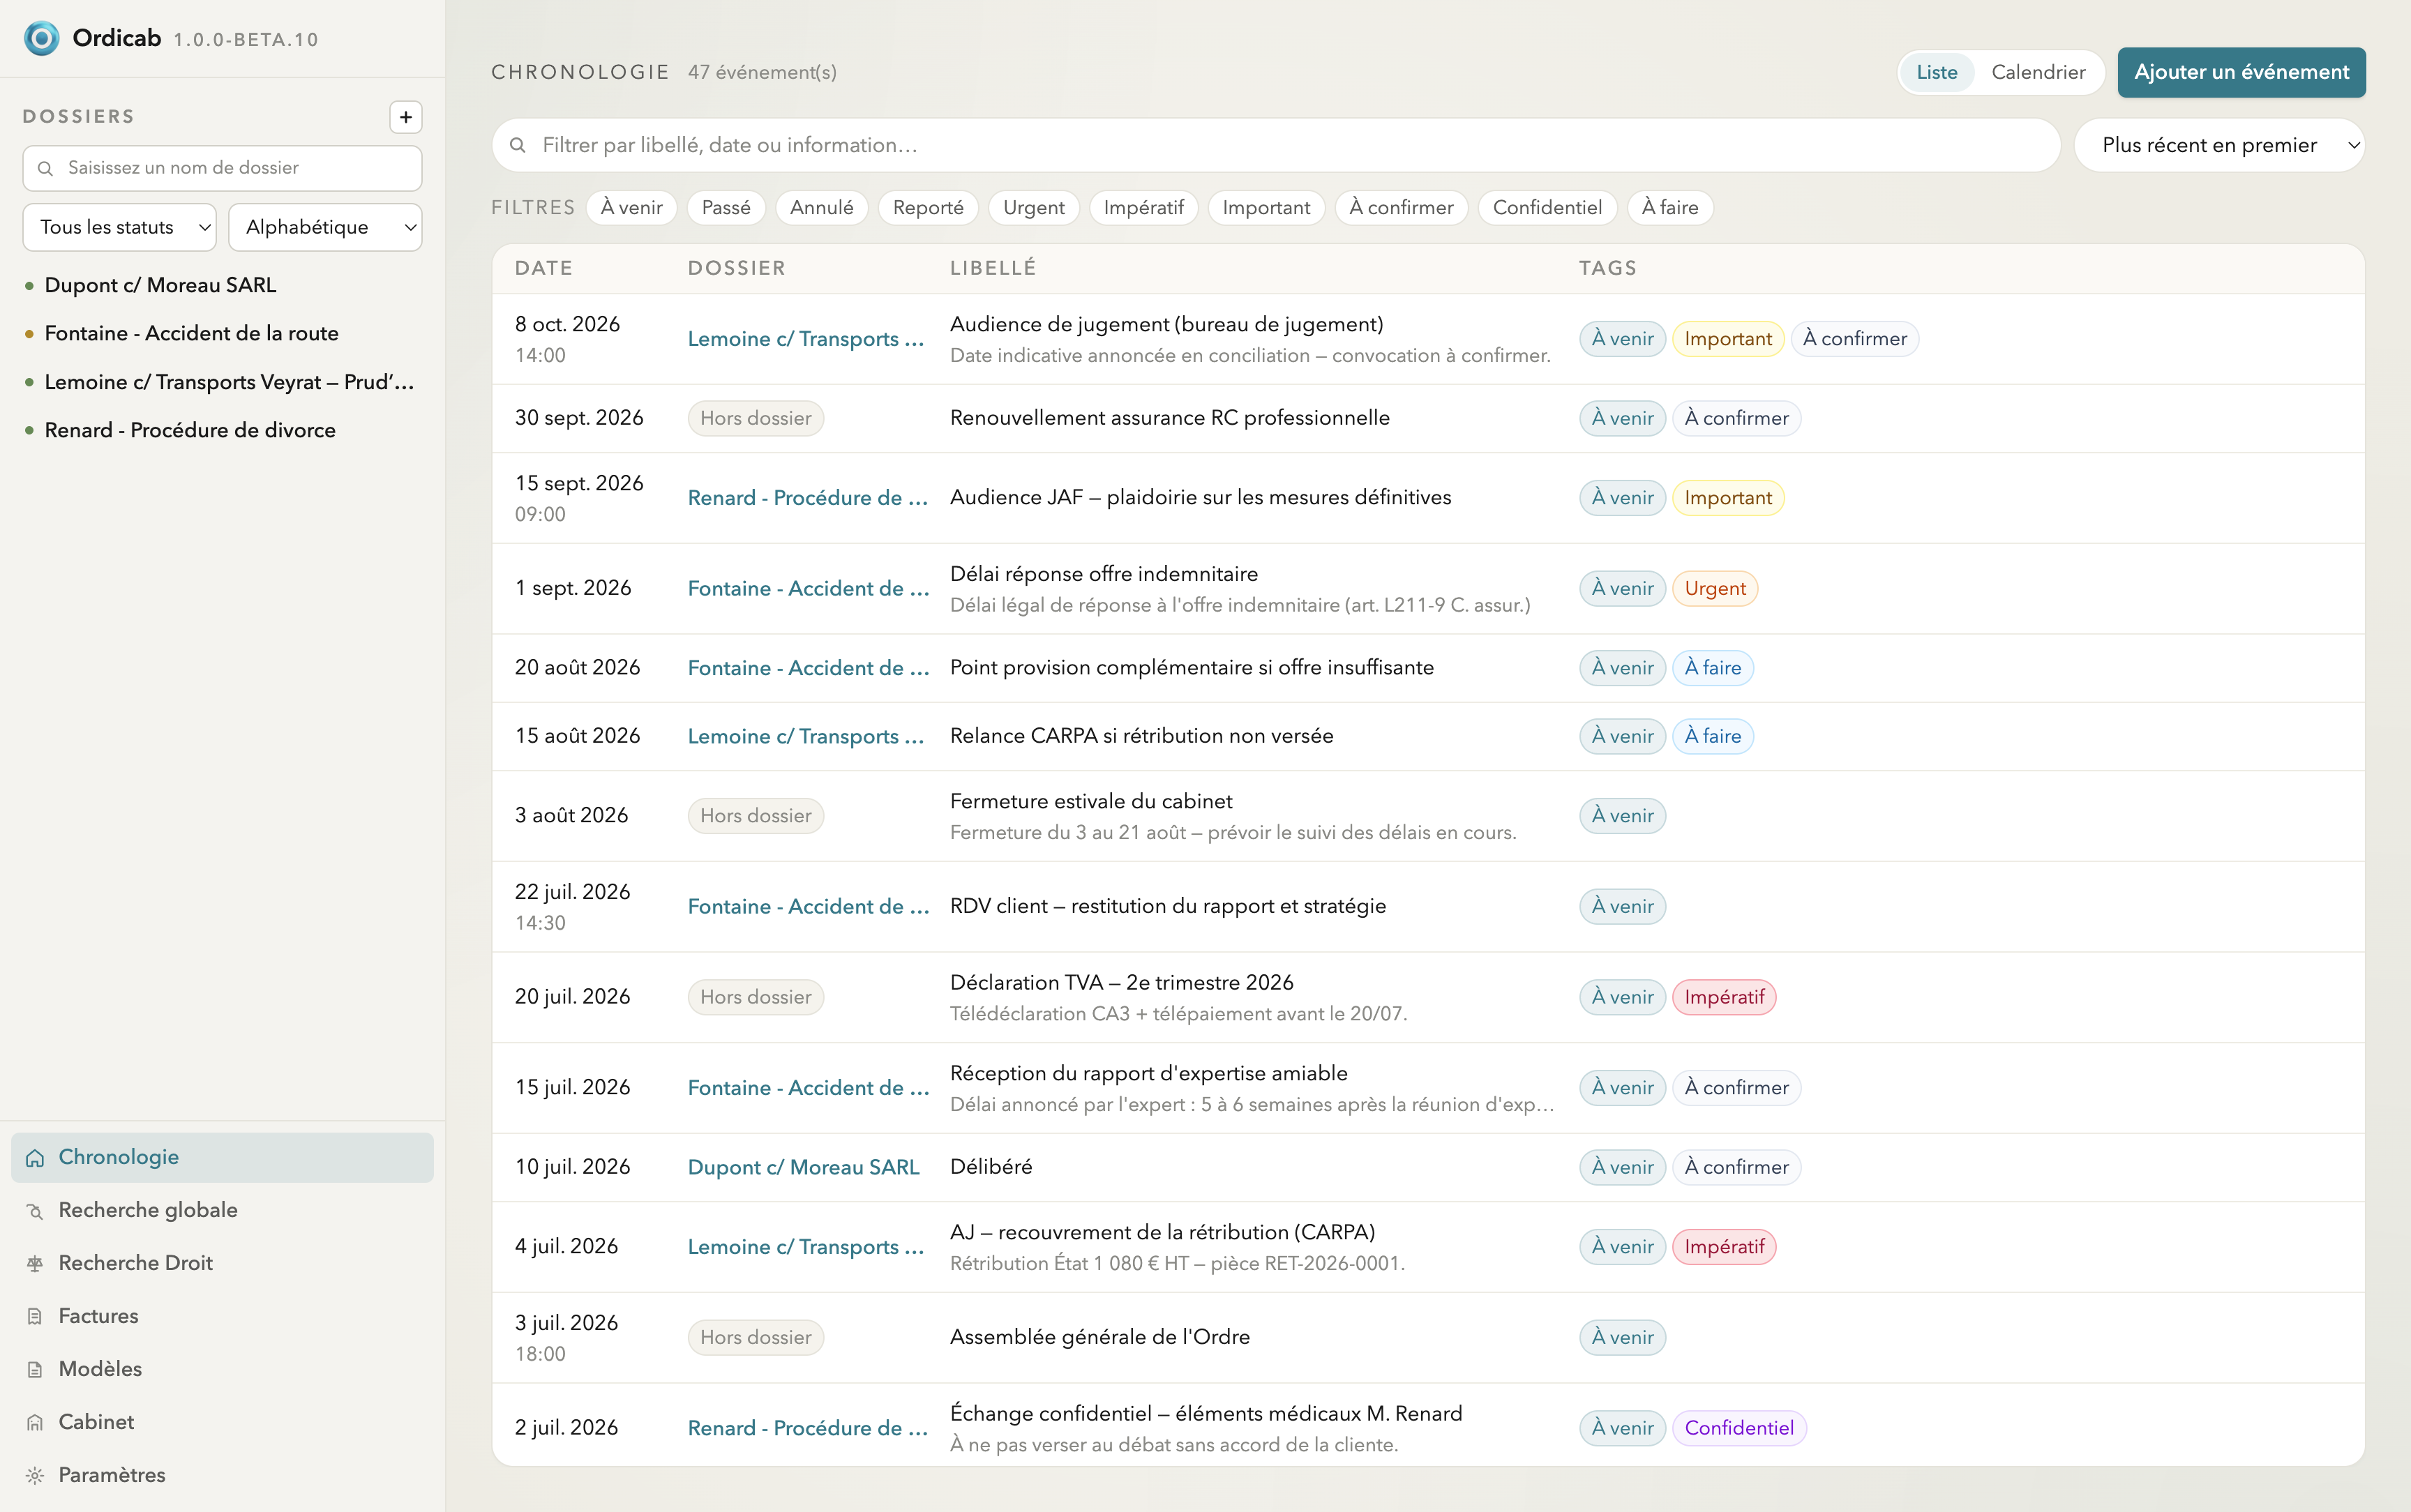This screenshot has width=2411, height=1512.
Task: Open the Recherche globale magnifier icon
Action: (x=35, y=1211)
